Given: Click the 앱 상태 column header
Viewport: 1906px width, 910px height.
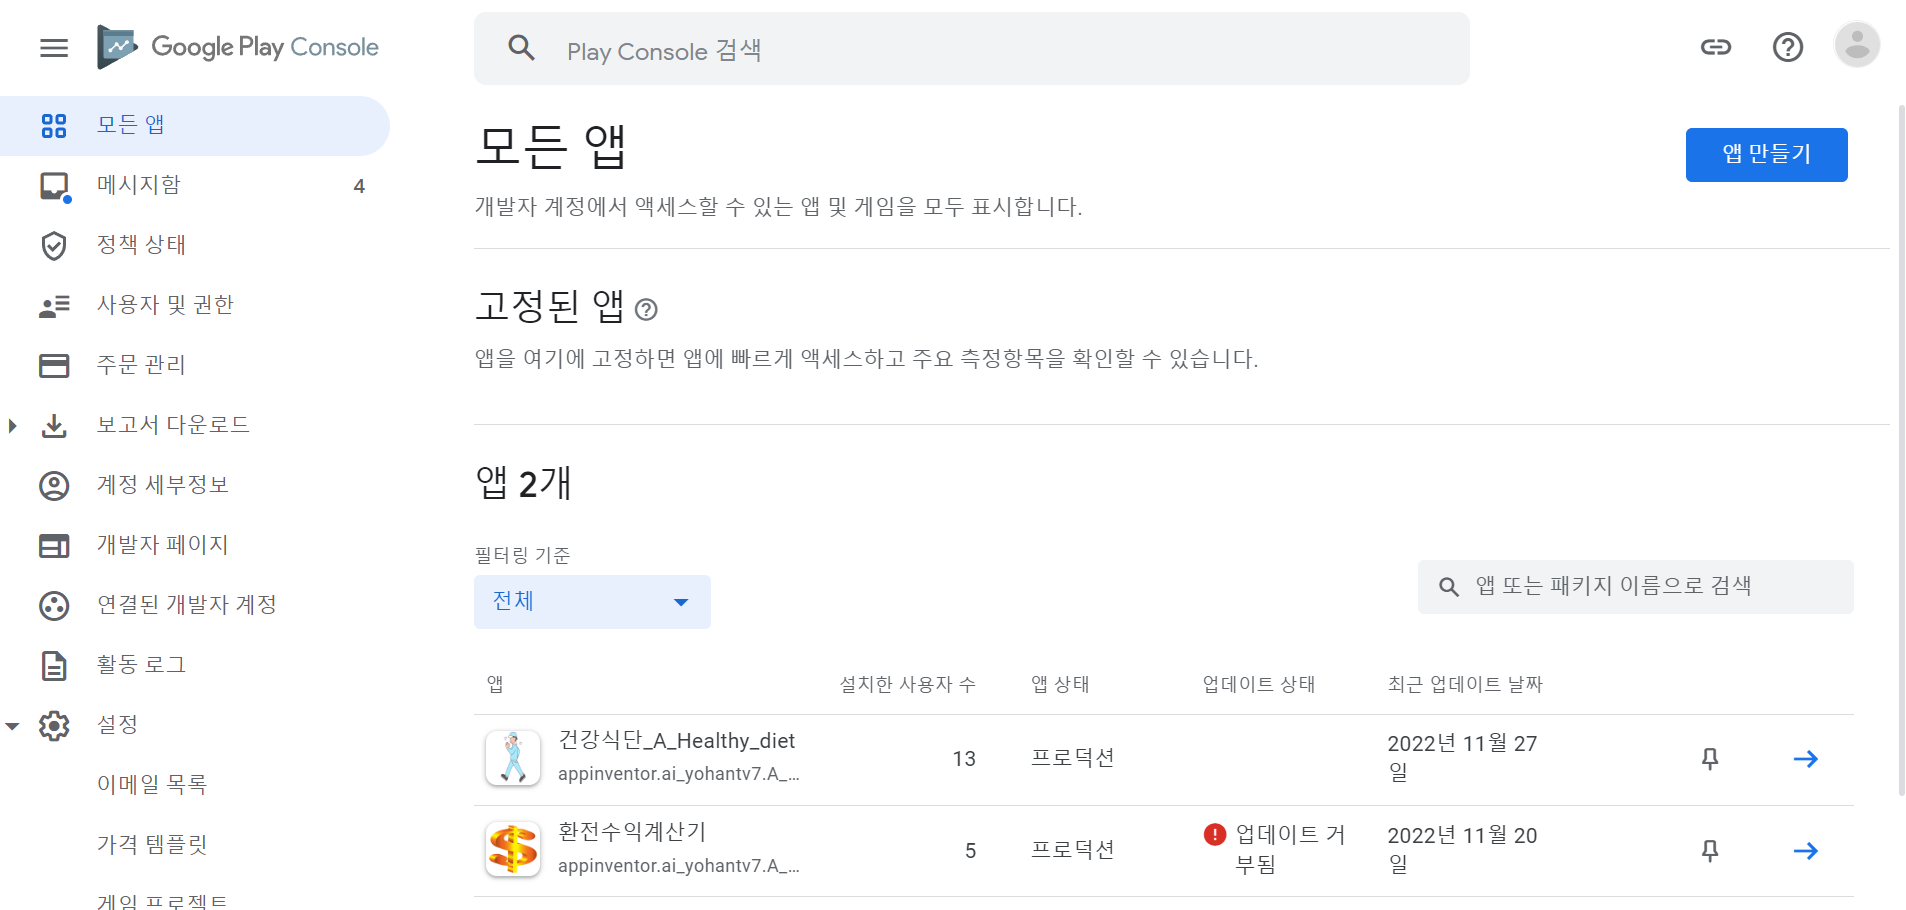Looking at the screenshot, I should 1060,685.
